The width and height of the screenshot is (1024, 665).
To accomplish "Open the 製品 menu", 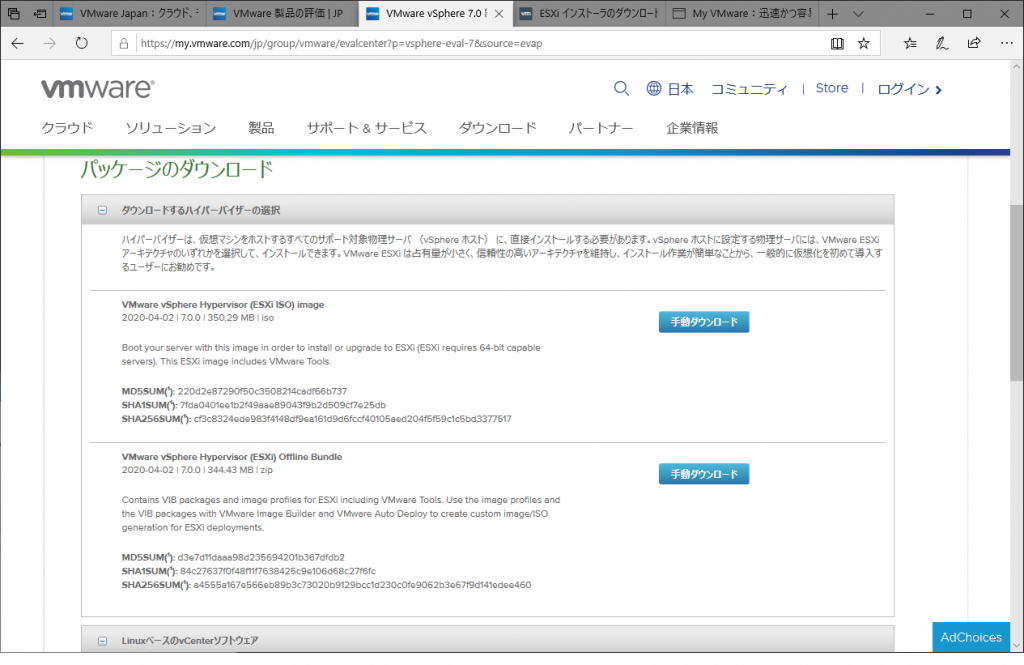I will pos(261,128).
